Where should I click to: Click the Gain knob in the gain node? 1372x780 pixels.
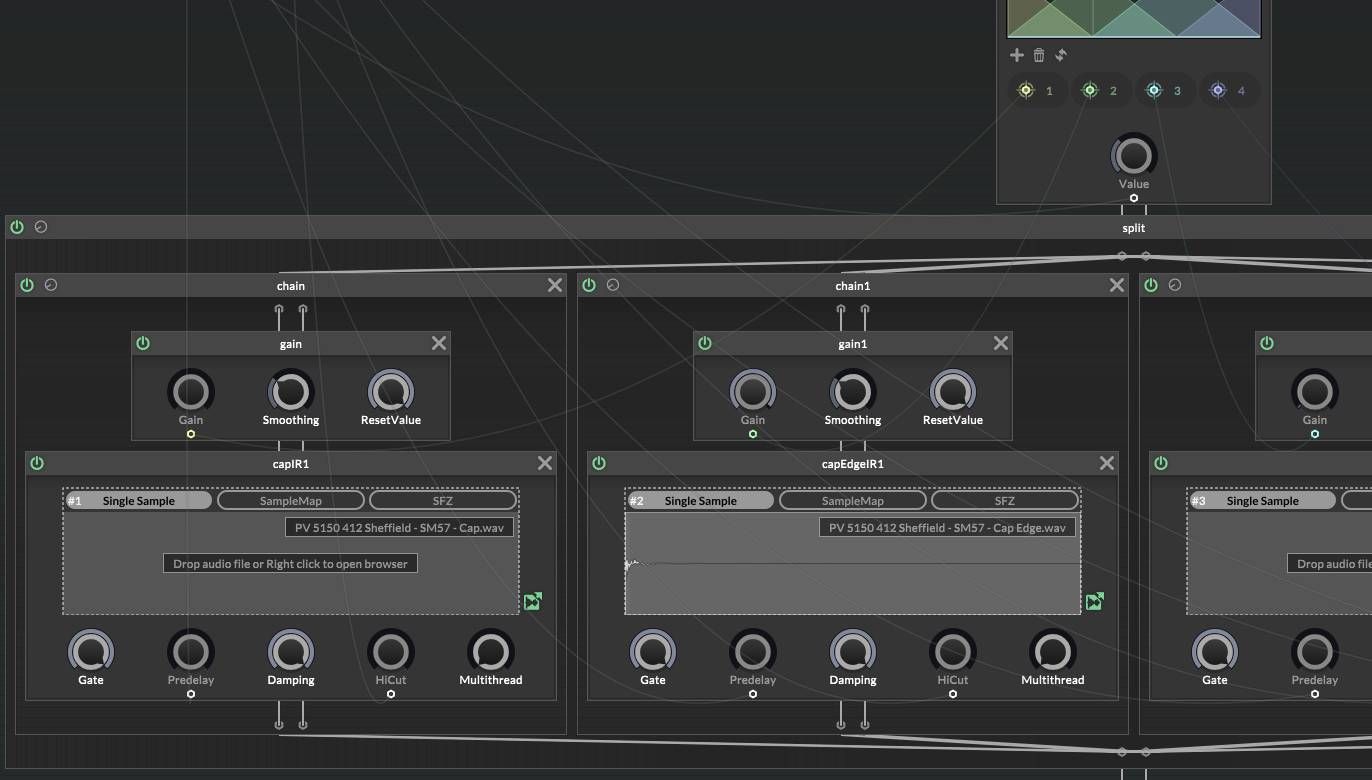[191, 391]
